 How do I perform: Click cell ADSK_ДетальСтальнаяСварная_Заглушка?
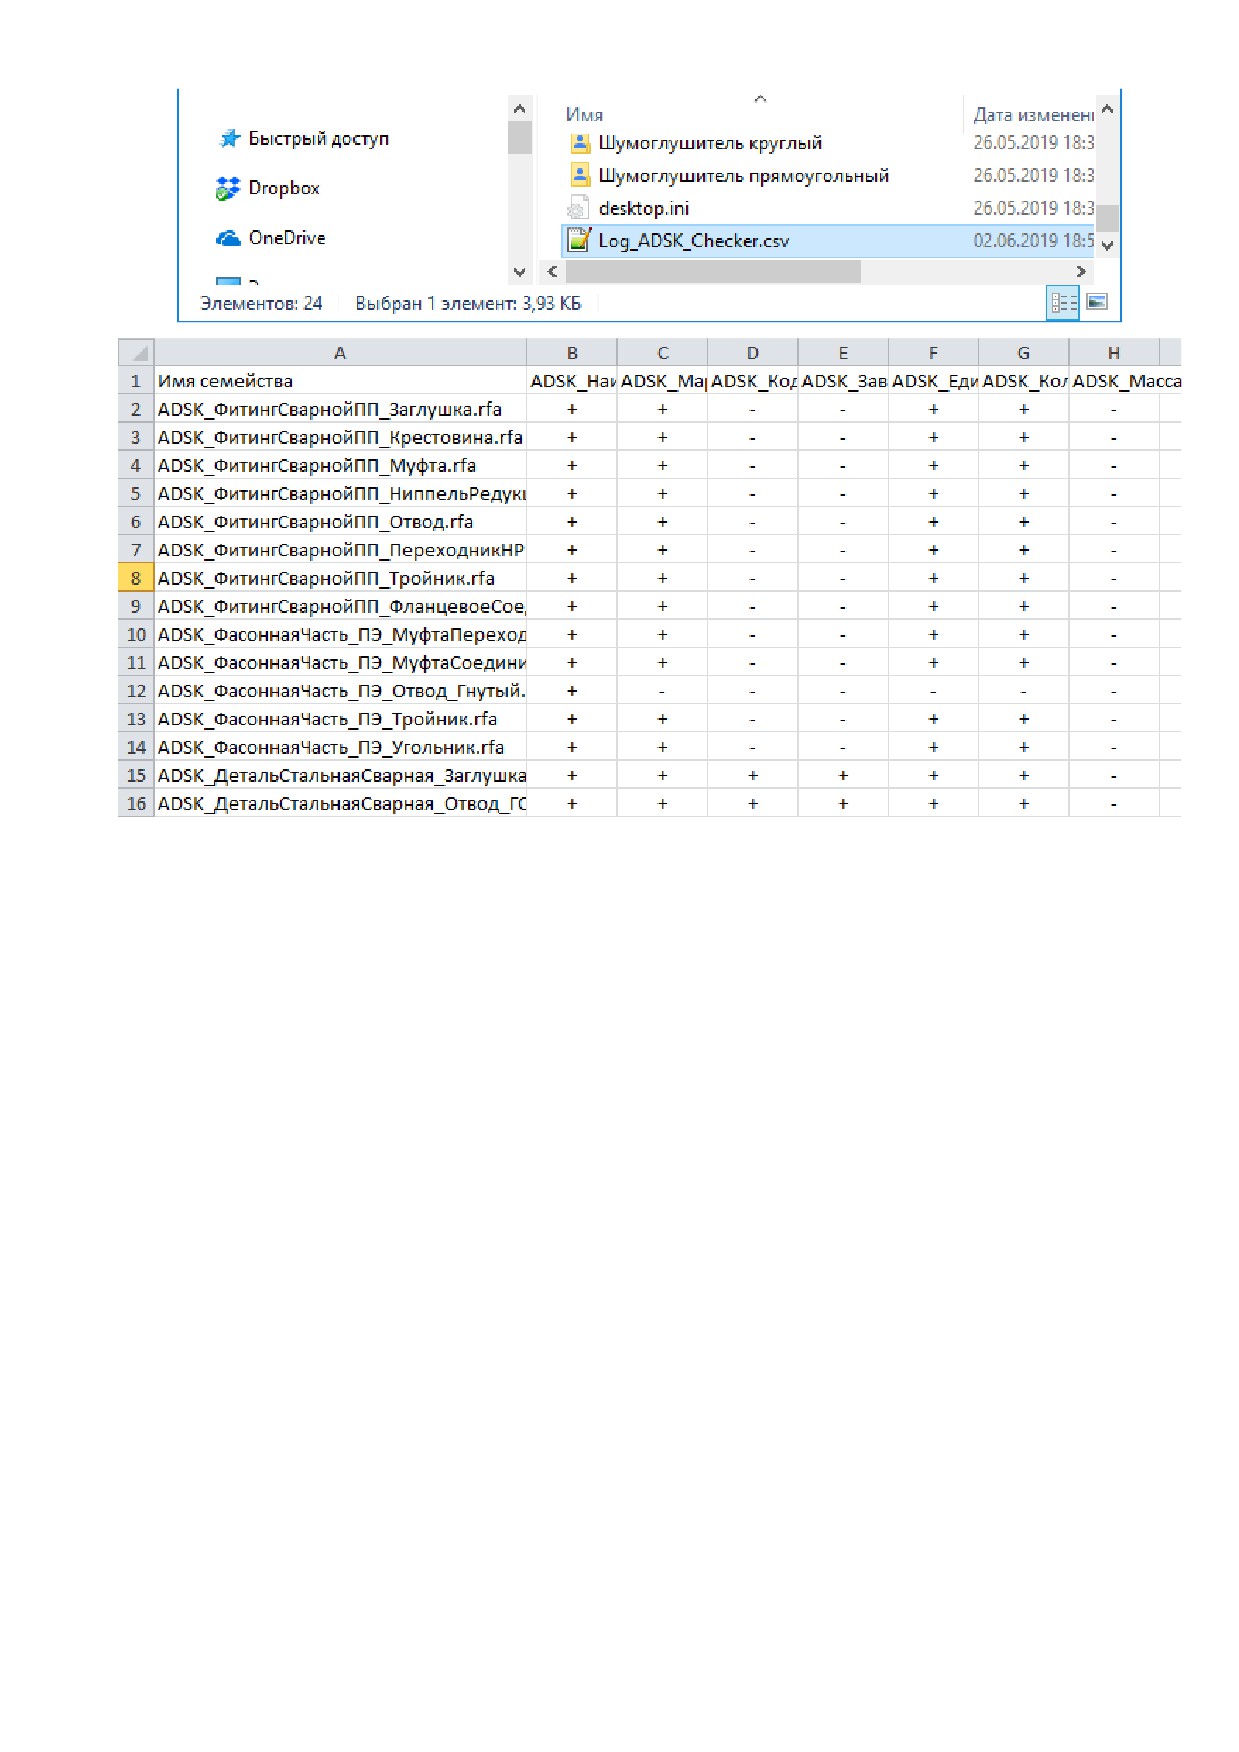click(340, 775)
